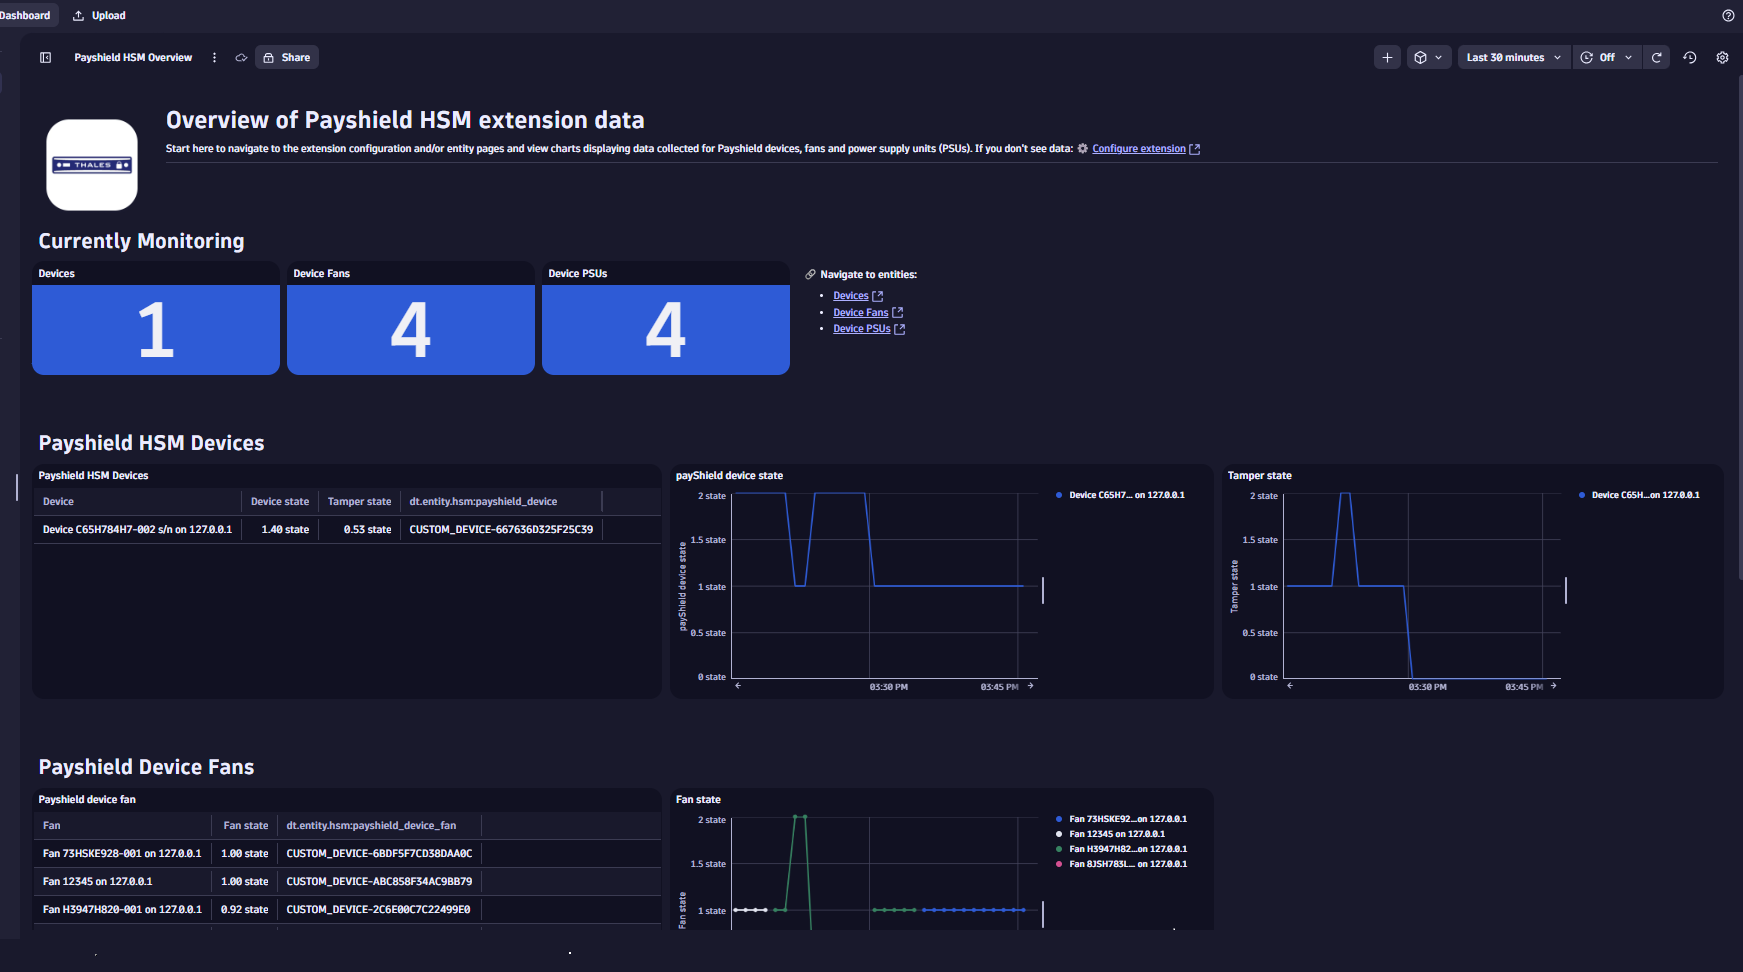Sort by the Device state column header

click(x=280, y=502)
